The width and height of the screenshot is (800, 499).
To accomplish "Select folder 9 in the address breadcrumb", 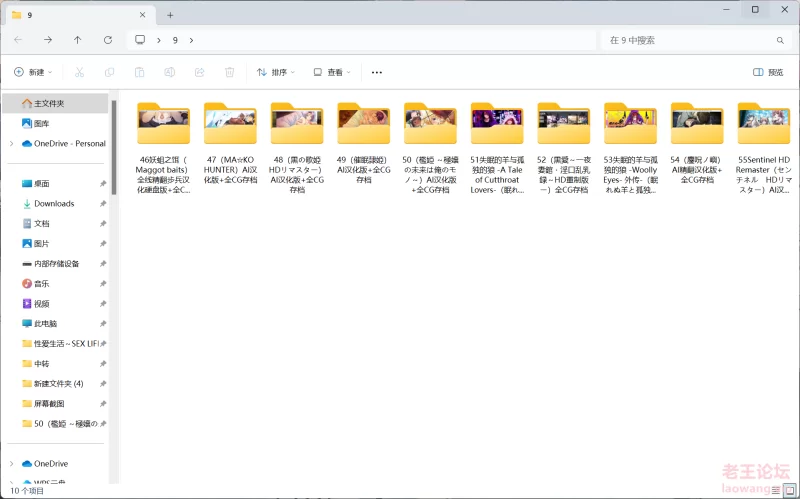I will [175, 40].
